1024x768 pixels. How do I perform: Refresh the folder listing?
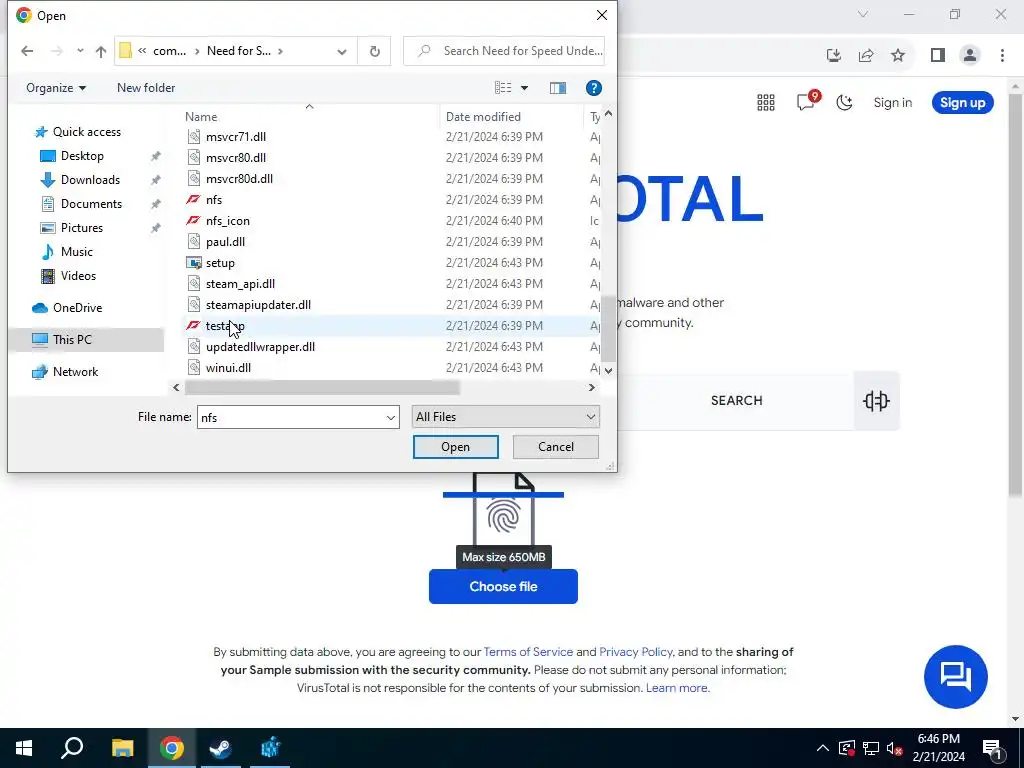[374, 51]
